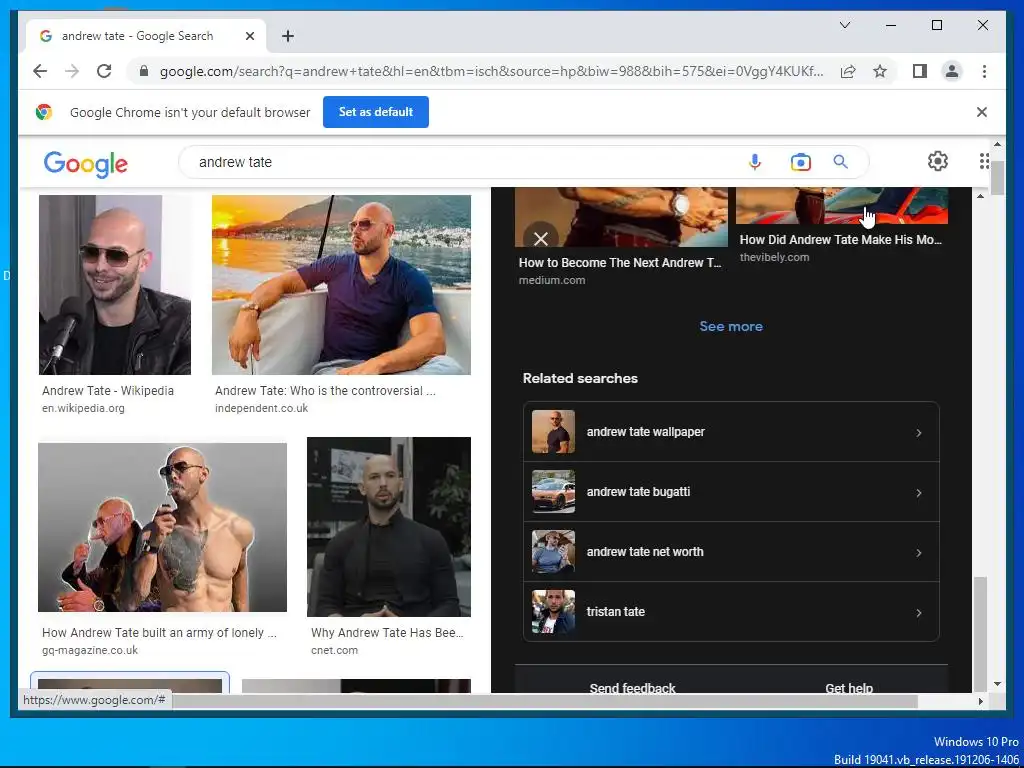
Task: Open the Chrome three-dot menu
Action: click(984, 71)
